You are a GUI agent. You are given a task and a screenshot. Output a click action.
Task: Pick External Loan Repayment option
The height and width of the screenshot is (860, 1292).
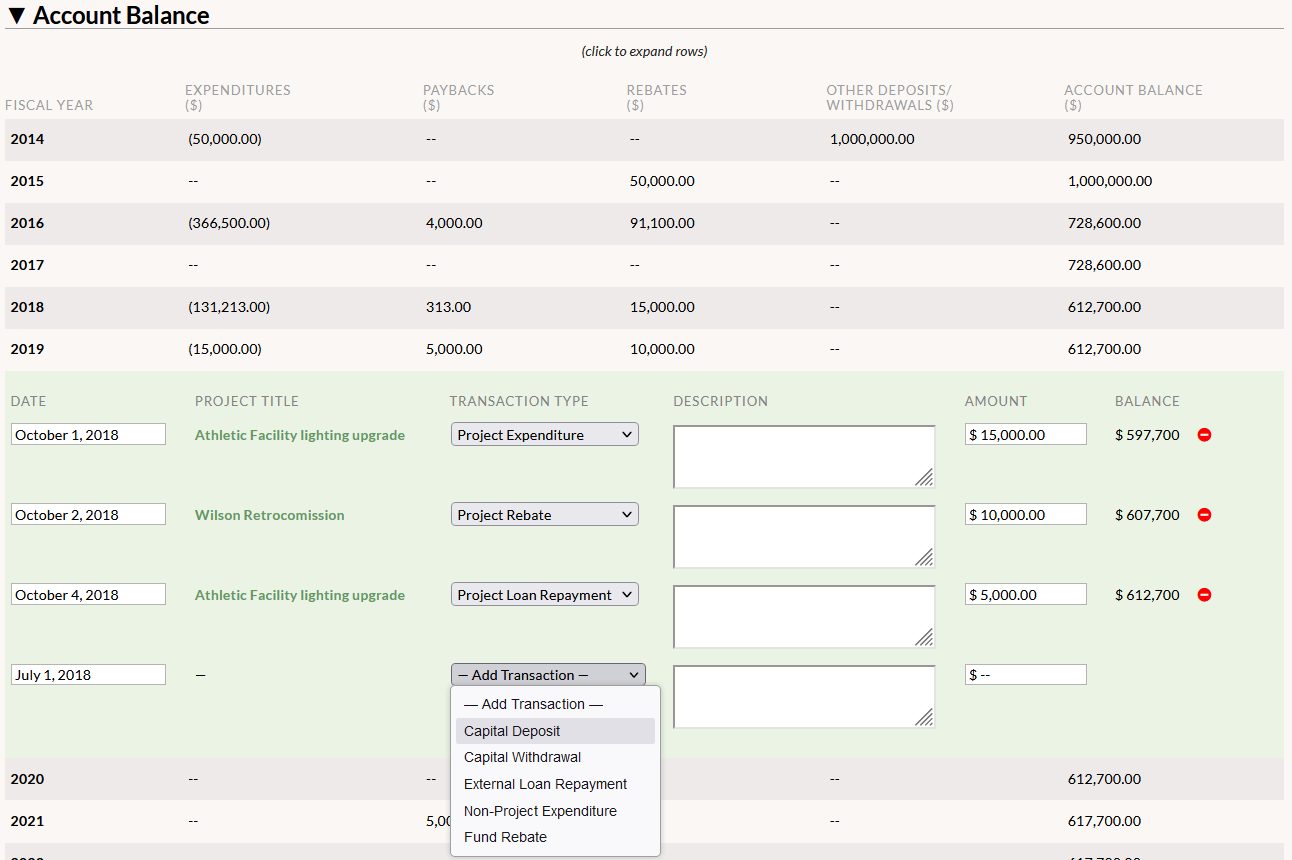point(555,784)
